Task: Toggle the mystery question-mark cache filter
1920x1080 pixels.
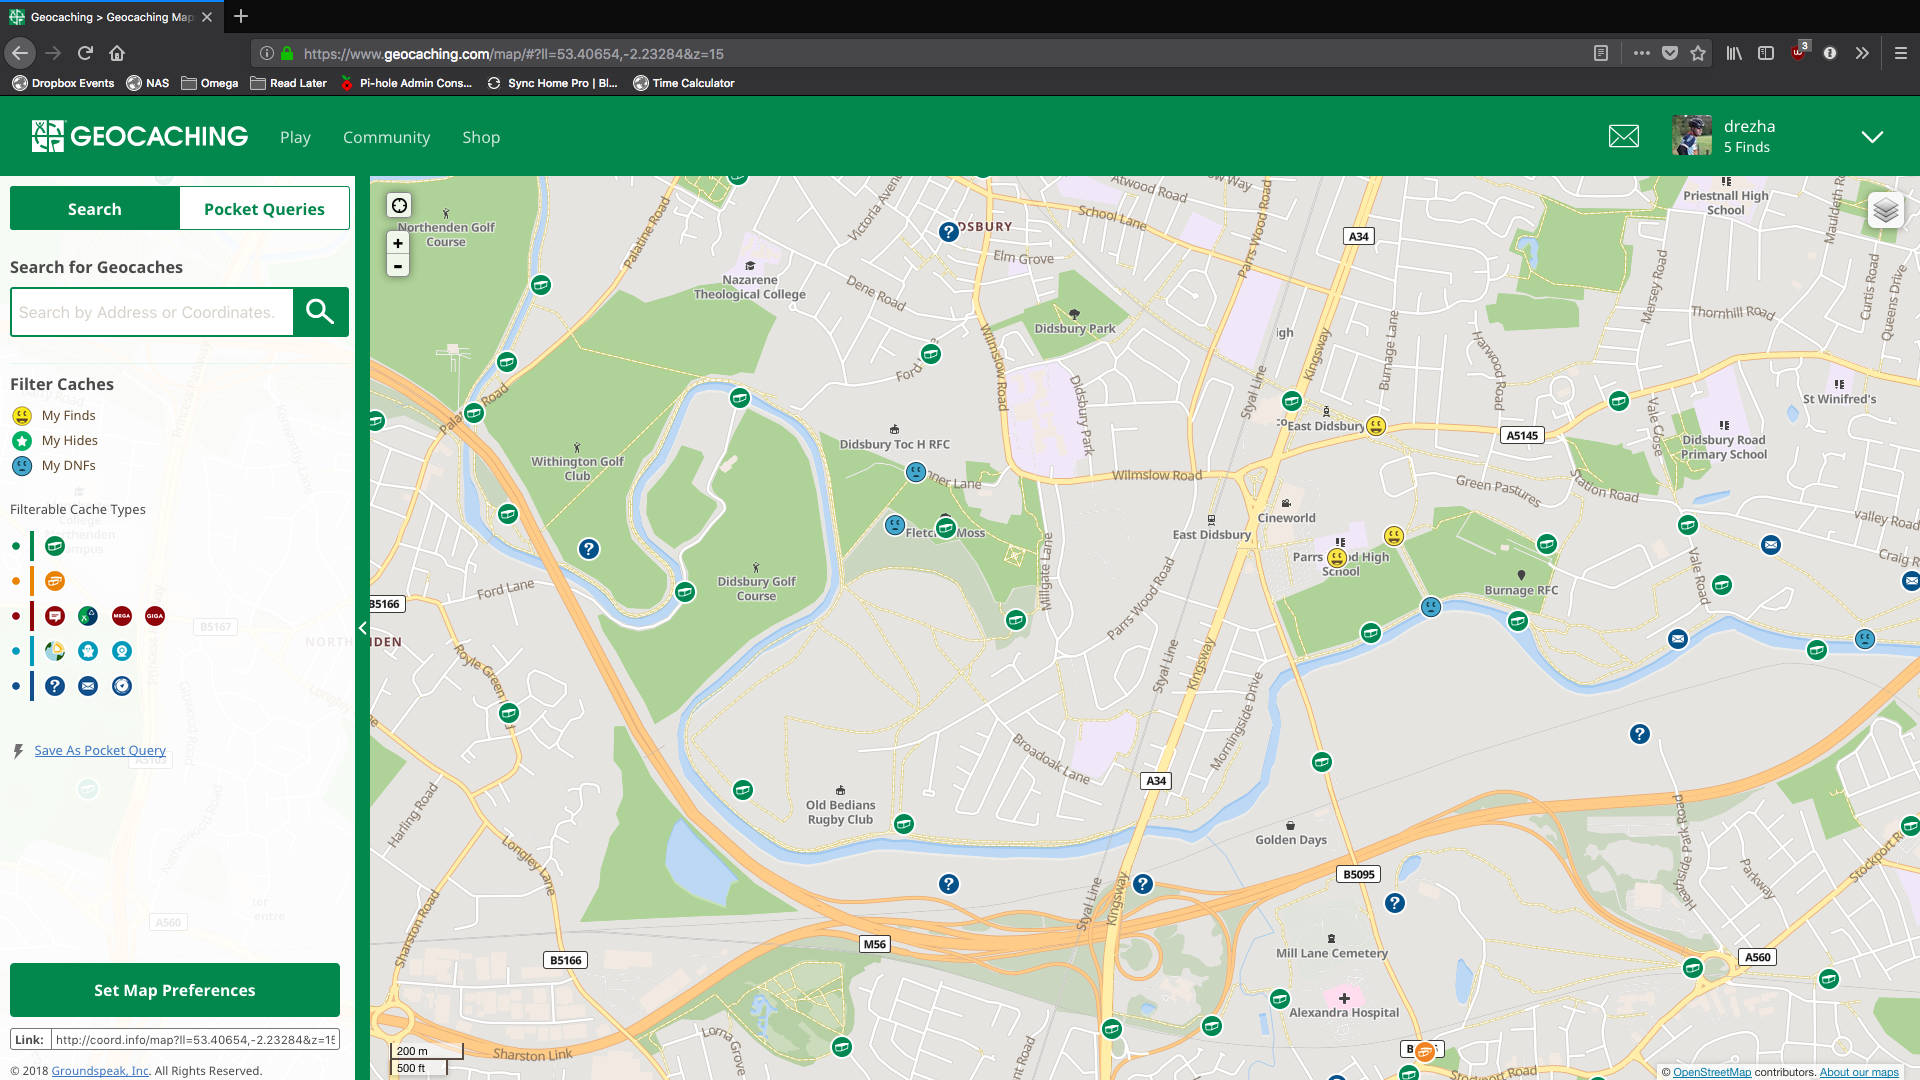Action: pos(55,686)
